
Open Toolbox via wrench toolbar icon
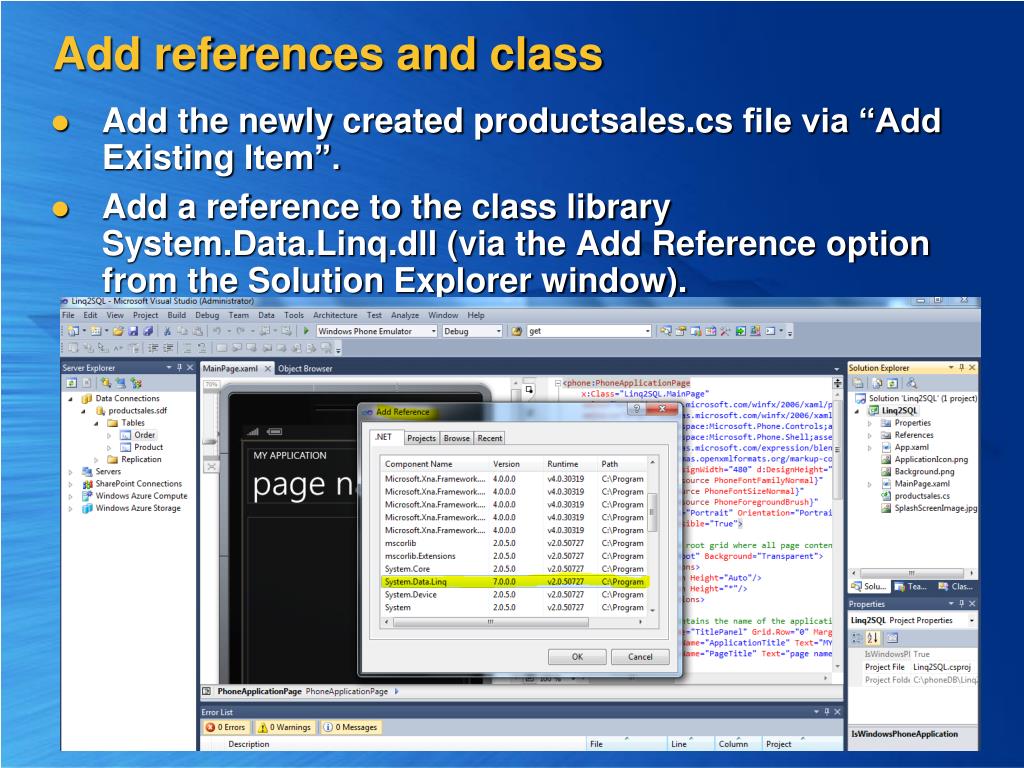(725, 331)
